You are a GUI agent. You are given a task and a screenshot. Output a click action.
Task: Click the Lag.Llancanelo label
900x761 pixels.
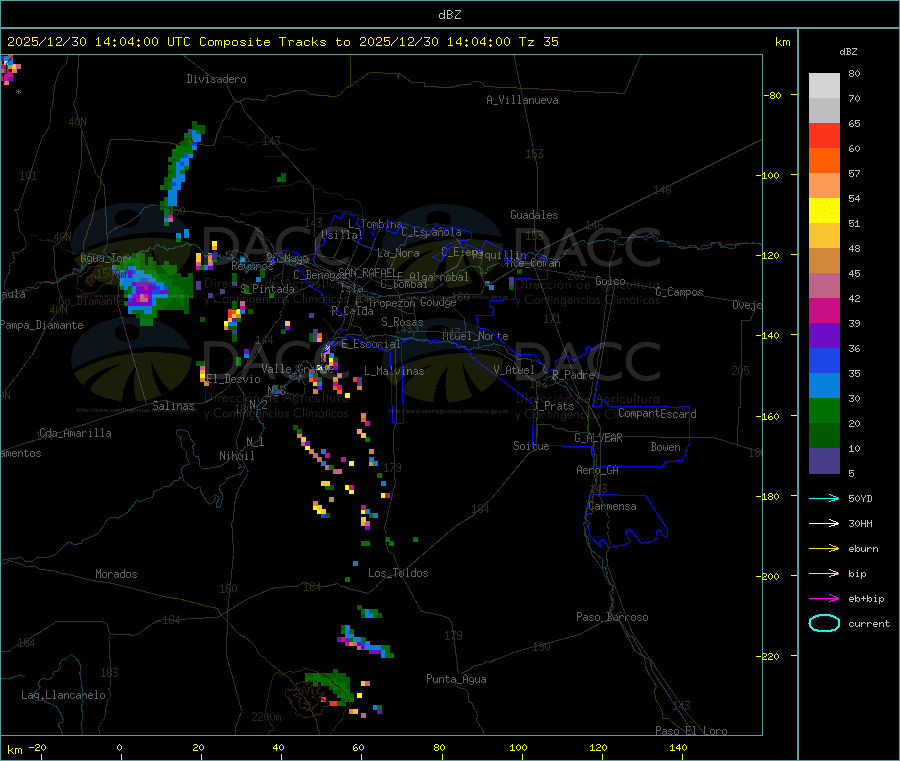(x=64, y=695)
